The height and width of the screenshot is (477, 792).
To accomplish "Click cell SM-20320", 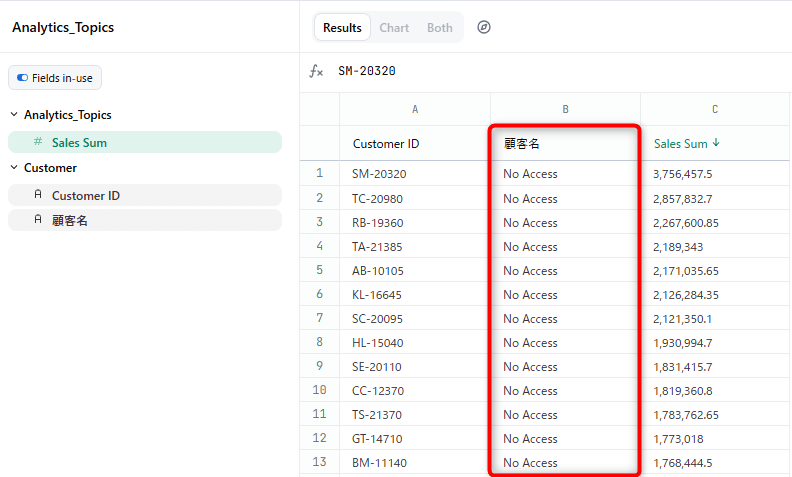I will tap(415, 174).
